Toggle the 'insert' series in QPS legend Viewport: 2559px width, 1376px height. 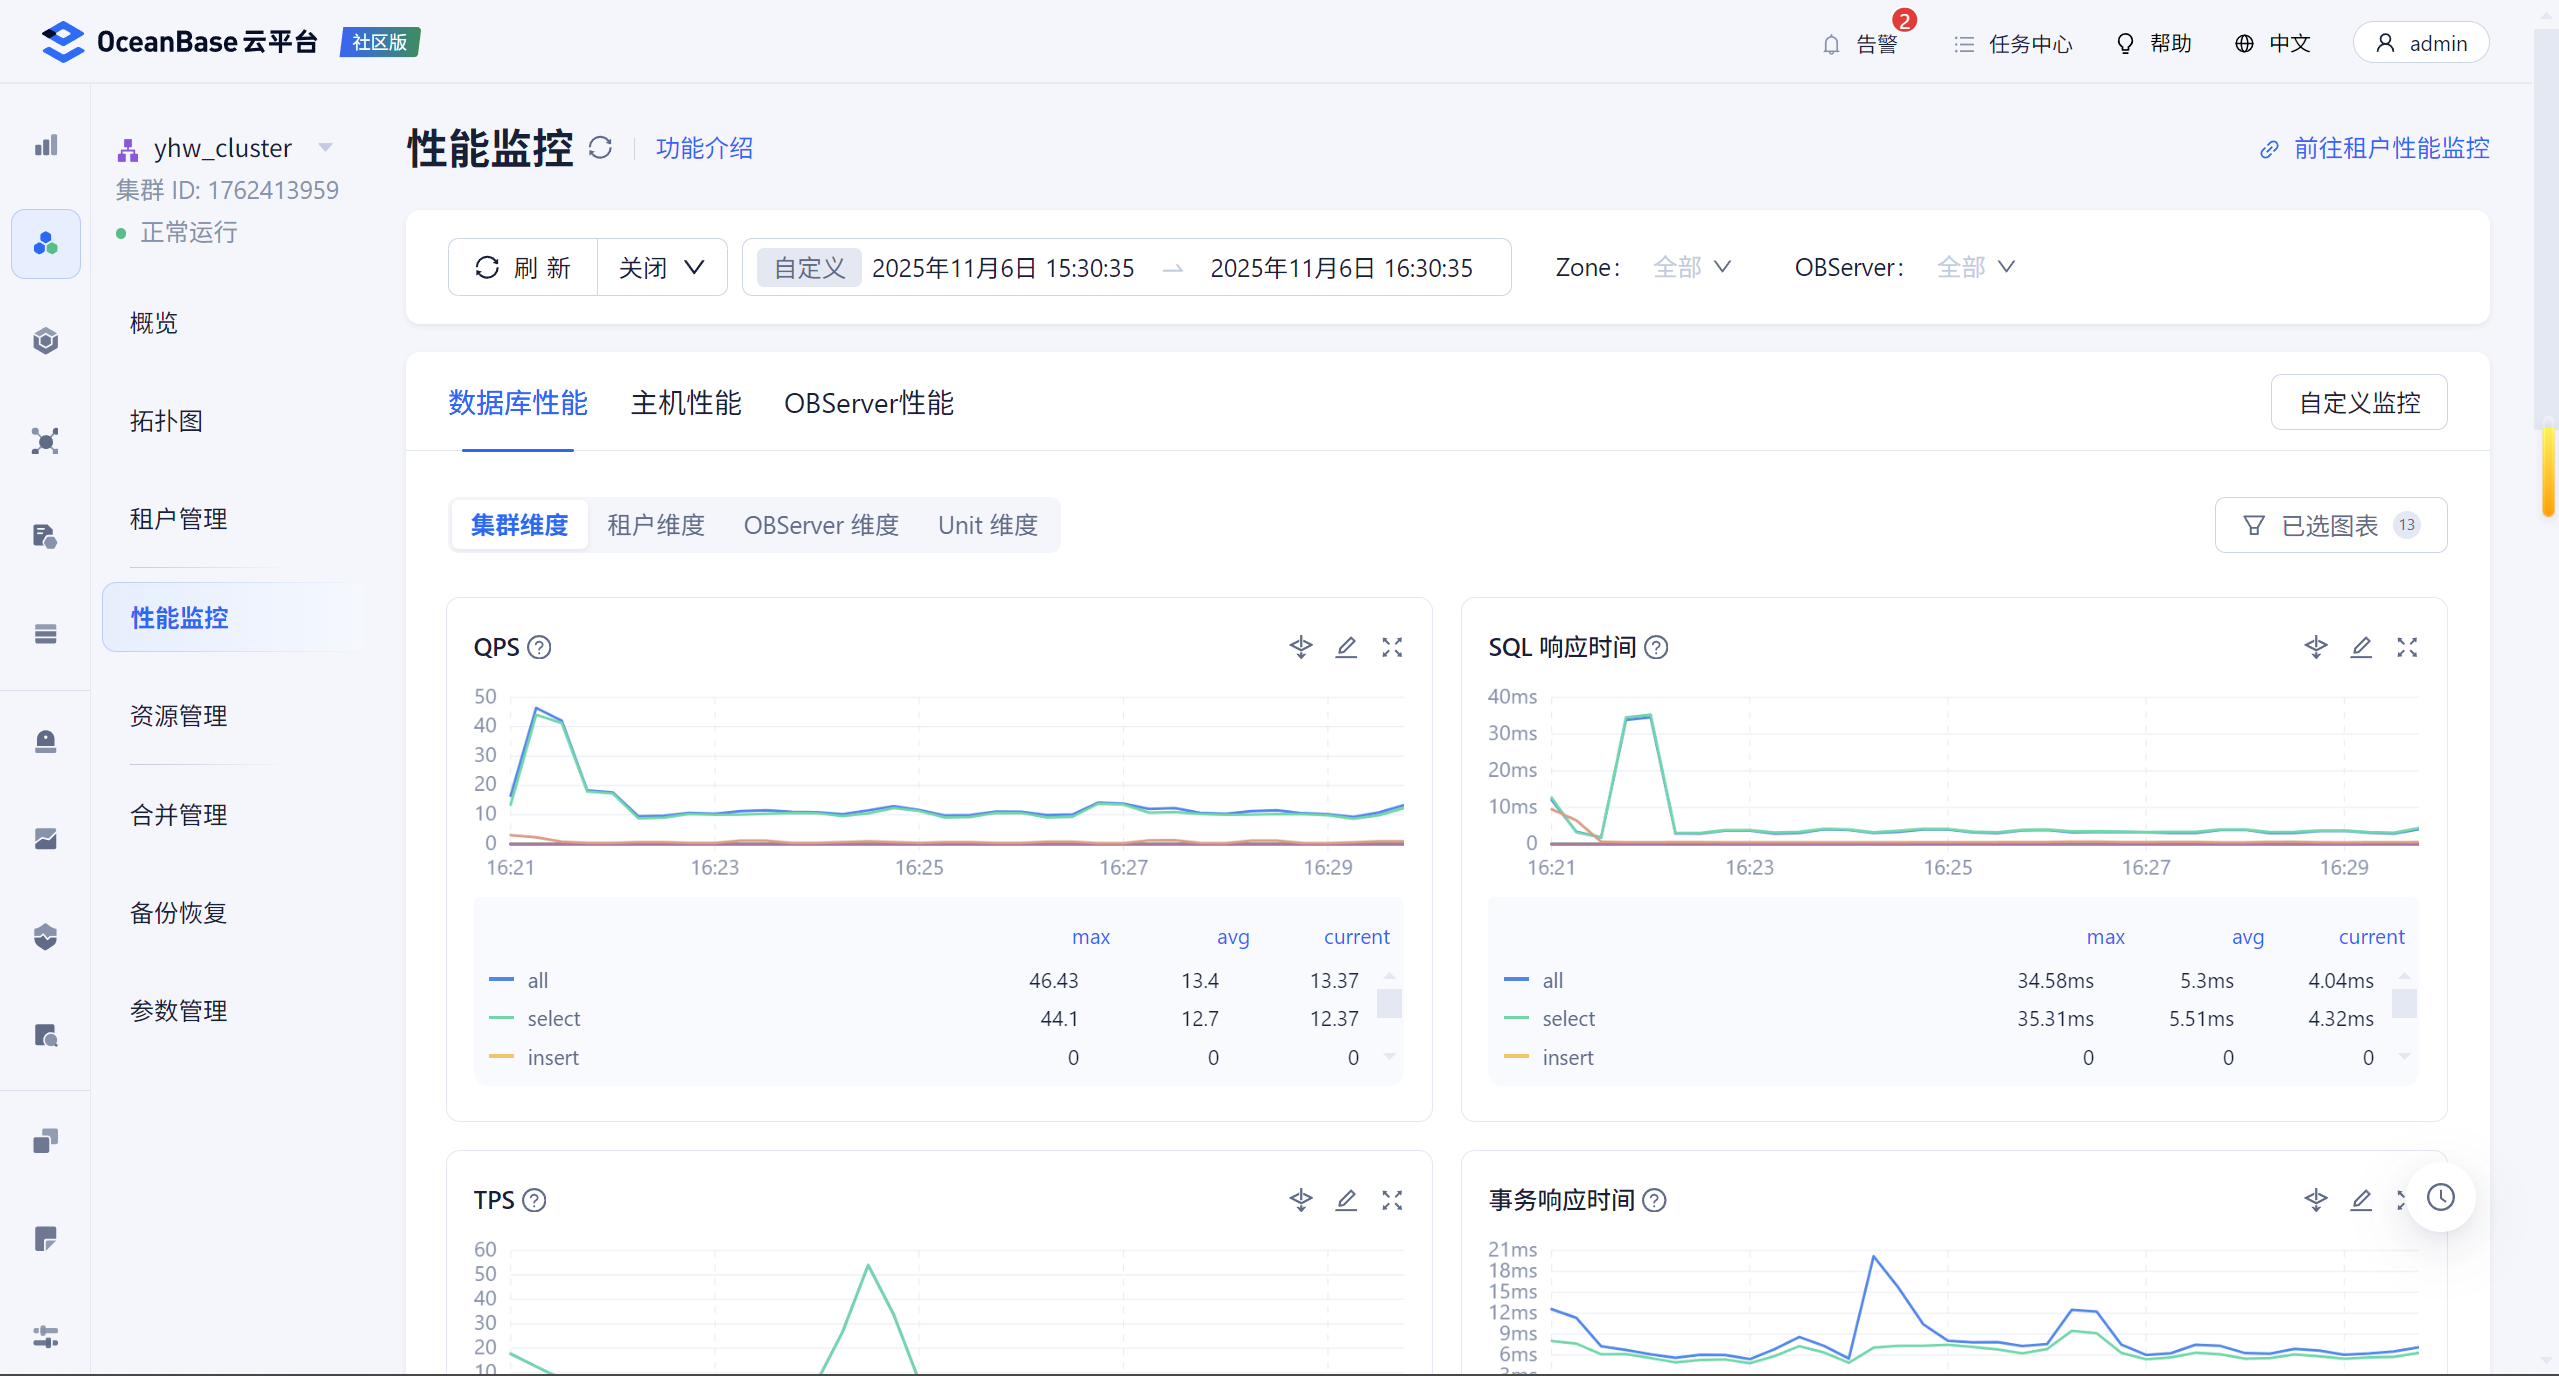pyautogui.click(x=552, y=1057)
